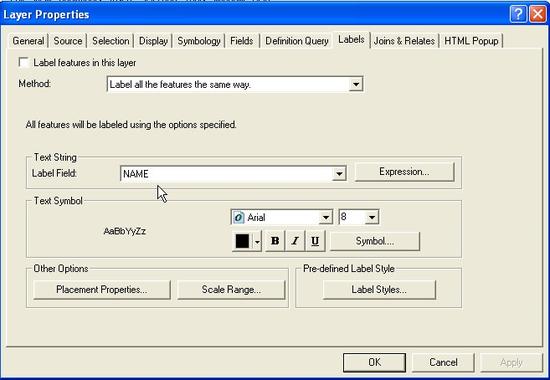Toggle underline text formatting button
The image size is (550, 380).
pos(315,241)
